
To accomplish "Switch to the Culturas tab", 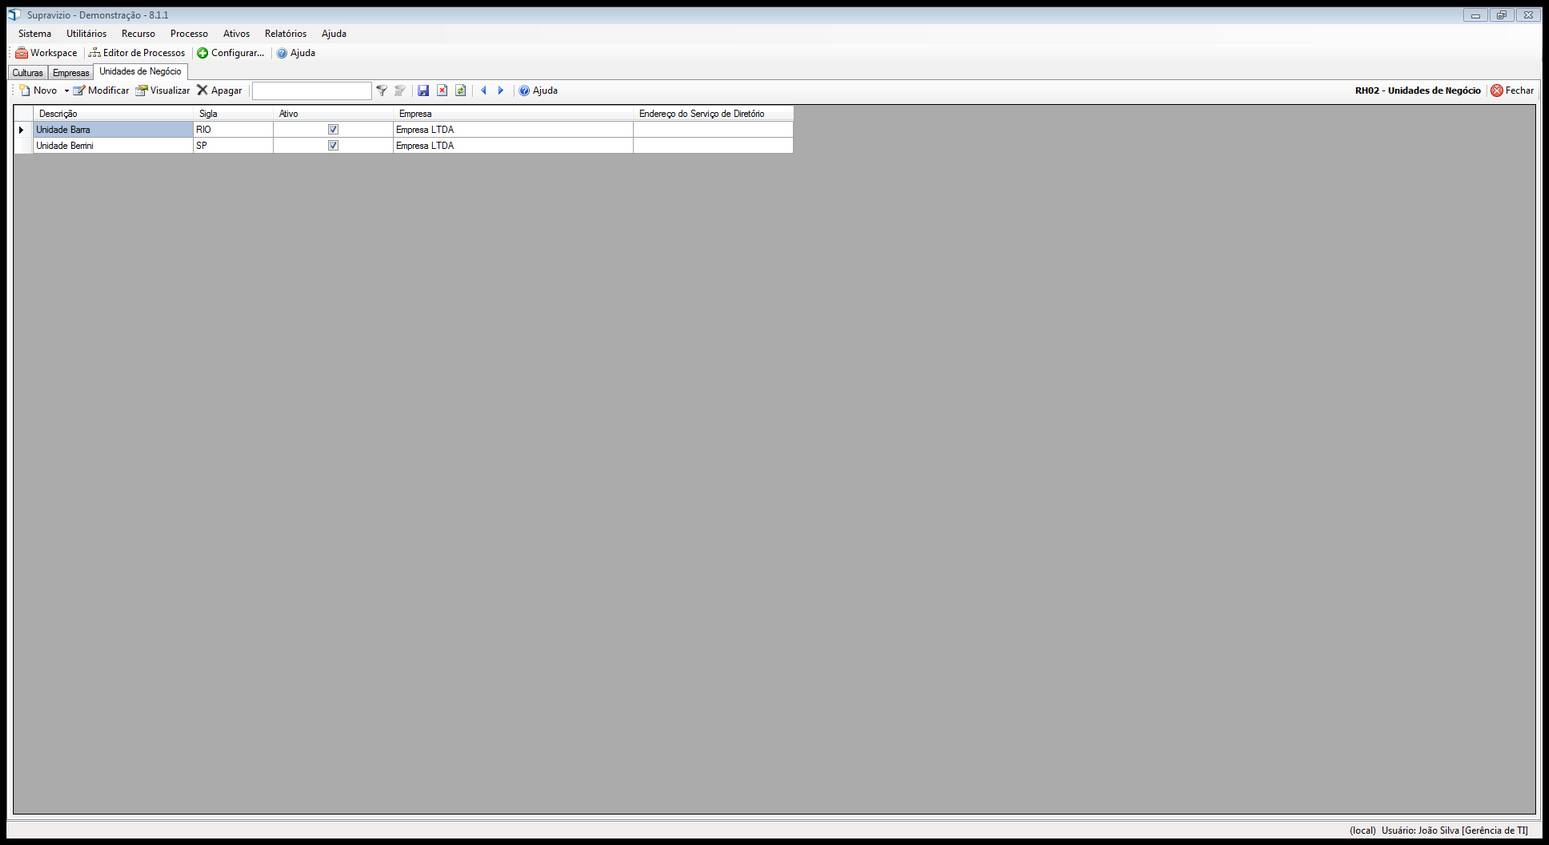I will click(x=28, y=73).
